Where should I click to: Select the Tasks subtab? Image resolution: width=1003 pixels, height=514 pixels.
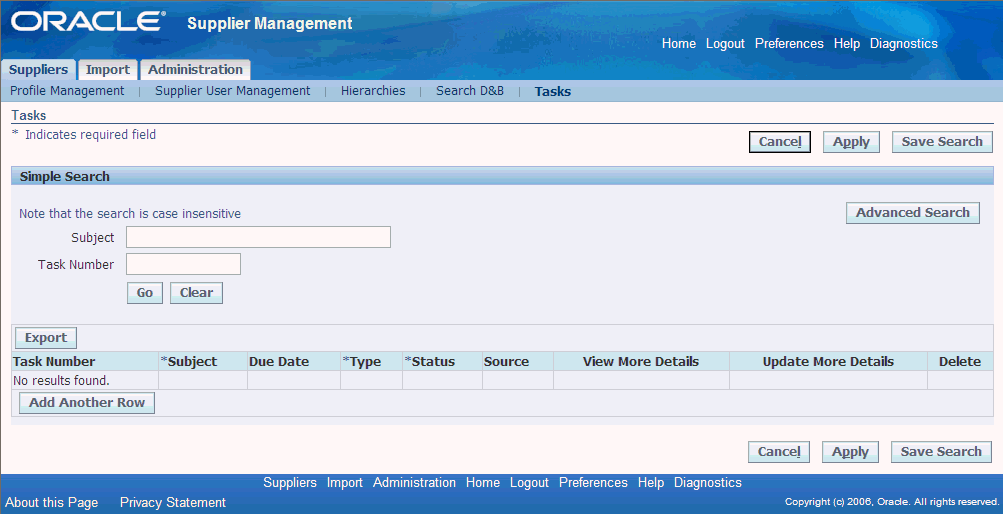[x=553, y=91]
